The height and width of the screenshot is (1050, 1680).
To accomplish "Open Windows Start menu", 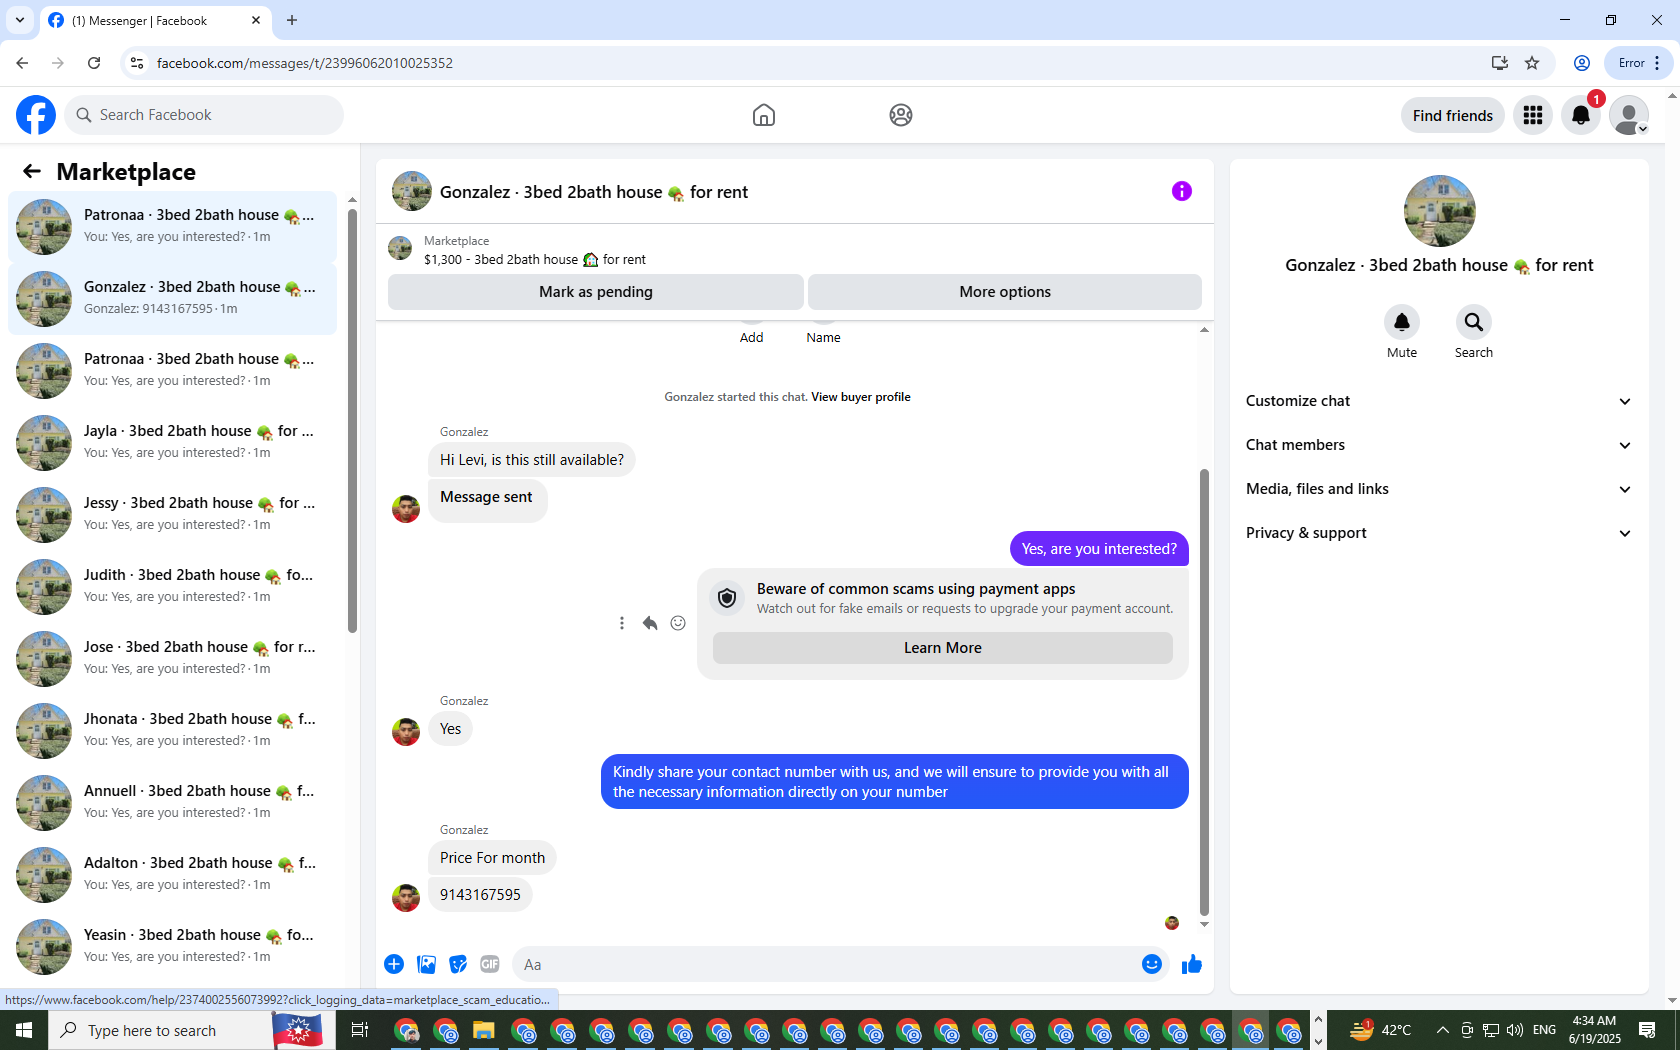I will (24, 1030).
